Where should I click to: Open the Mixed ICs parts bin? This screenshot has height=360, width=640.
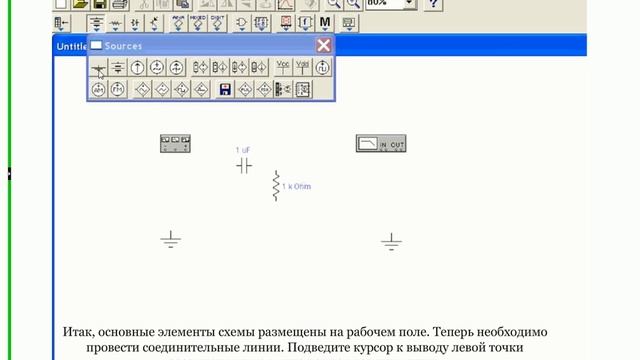(x=198, y=23)
